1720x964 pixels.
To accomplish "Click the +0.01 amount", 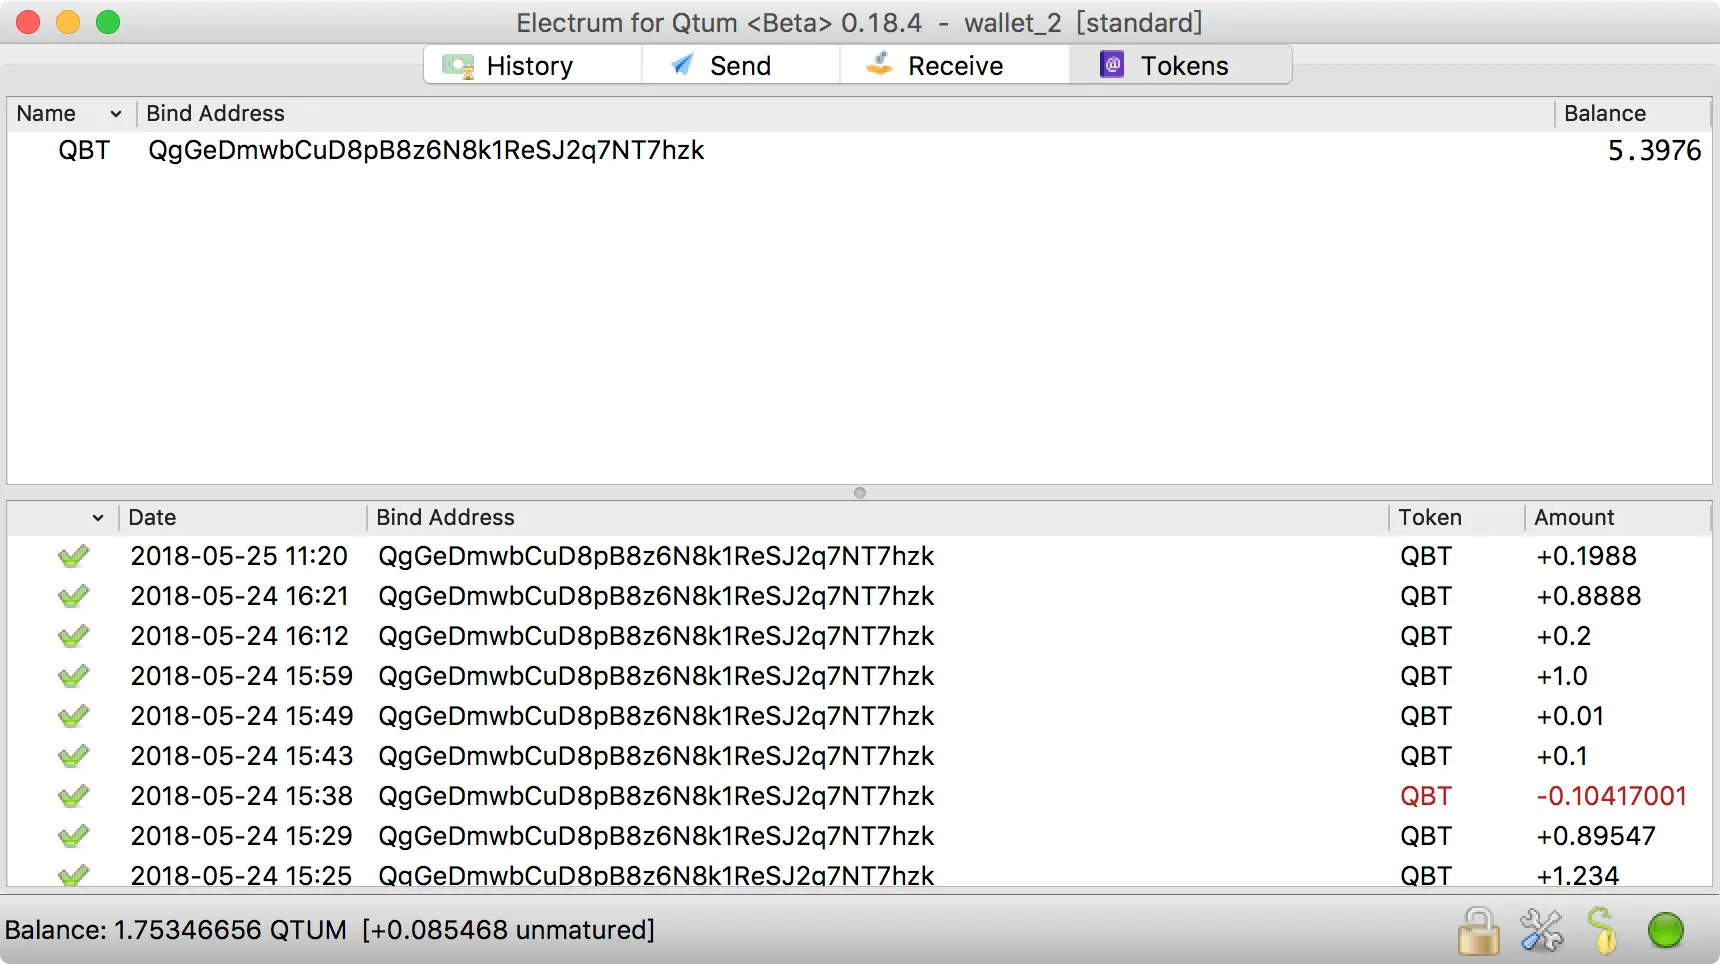I will click(1570, 716).
